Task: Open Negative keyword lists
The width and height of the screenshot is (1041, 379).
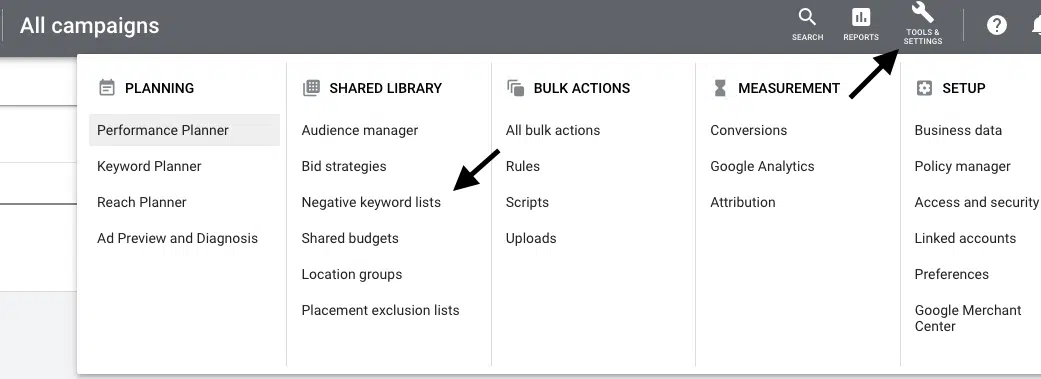Action: (x=371, y=202)
